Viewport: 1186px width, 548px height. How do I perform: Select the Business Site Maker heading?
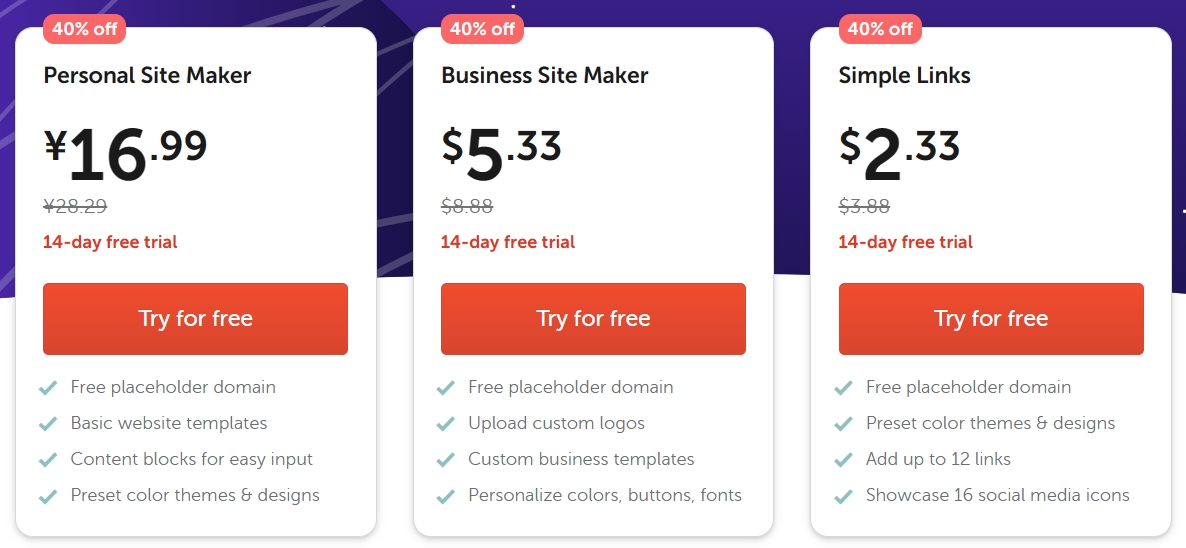click(x=545, y=76)
